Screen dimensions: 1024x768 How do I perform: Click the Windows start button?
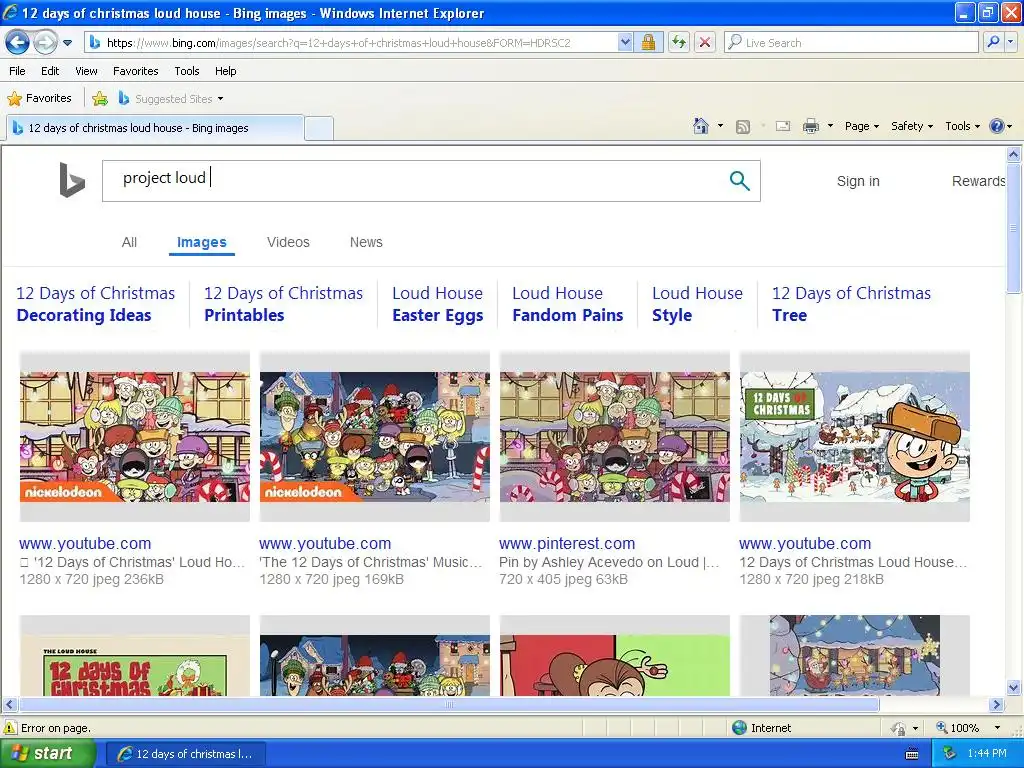point(46,754)
